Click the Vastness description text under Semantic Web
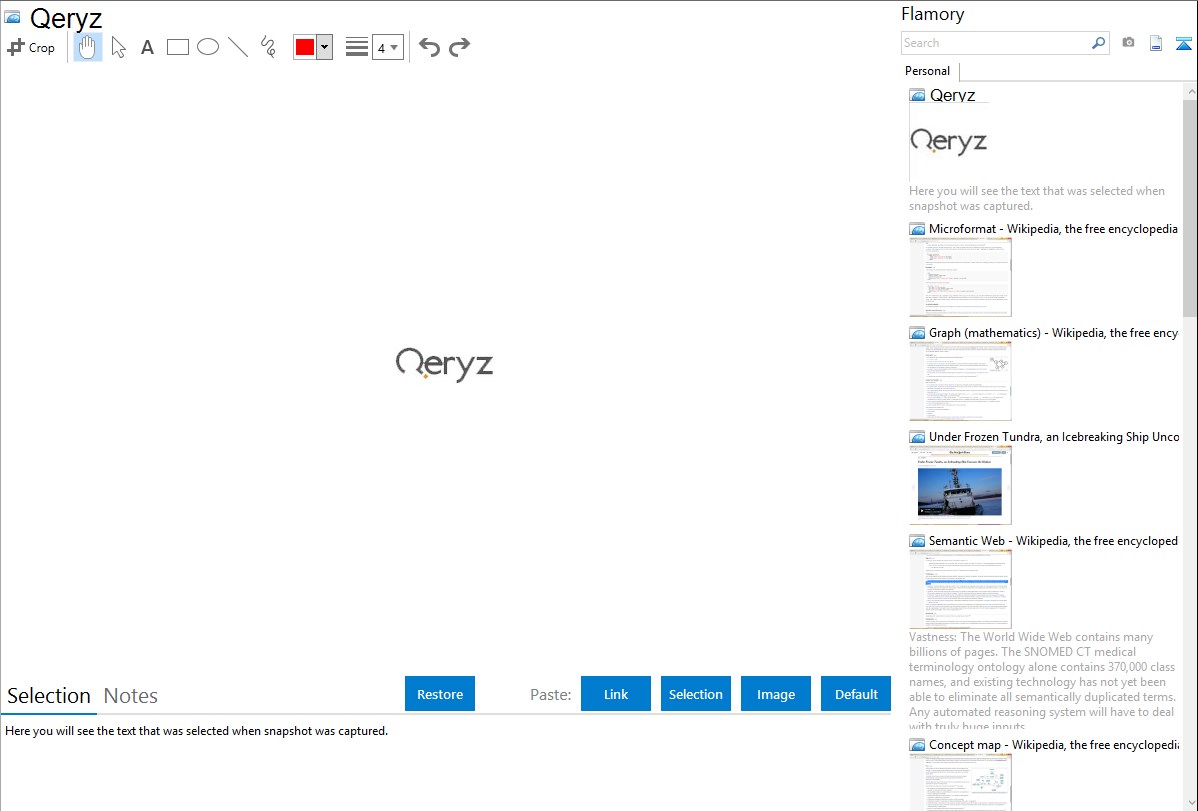The height and width of the screenshot is (811, 1198). point(1042,682)
